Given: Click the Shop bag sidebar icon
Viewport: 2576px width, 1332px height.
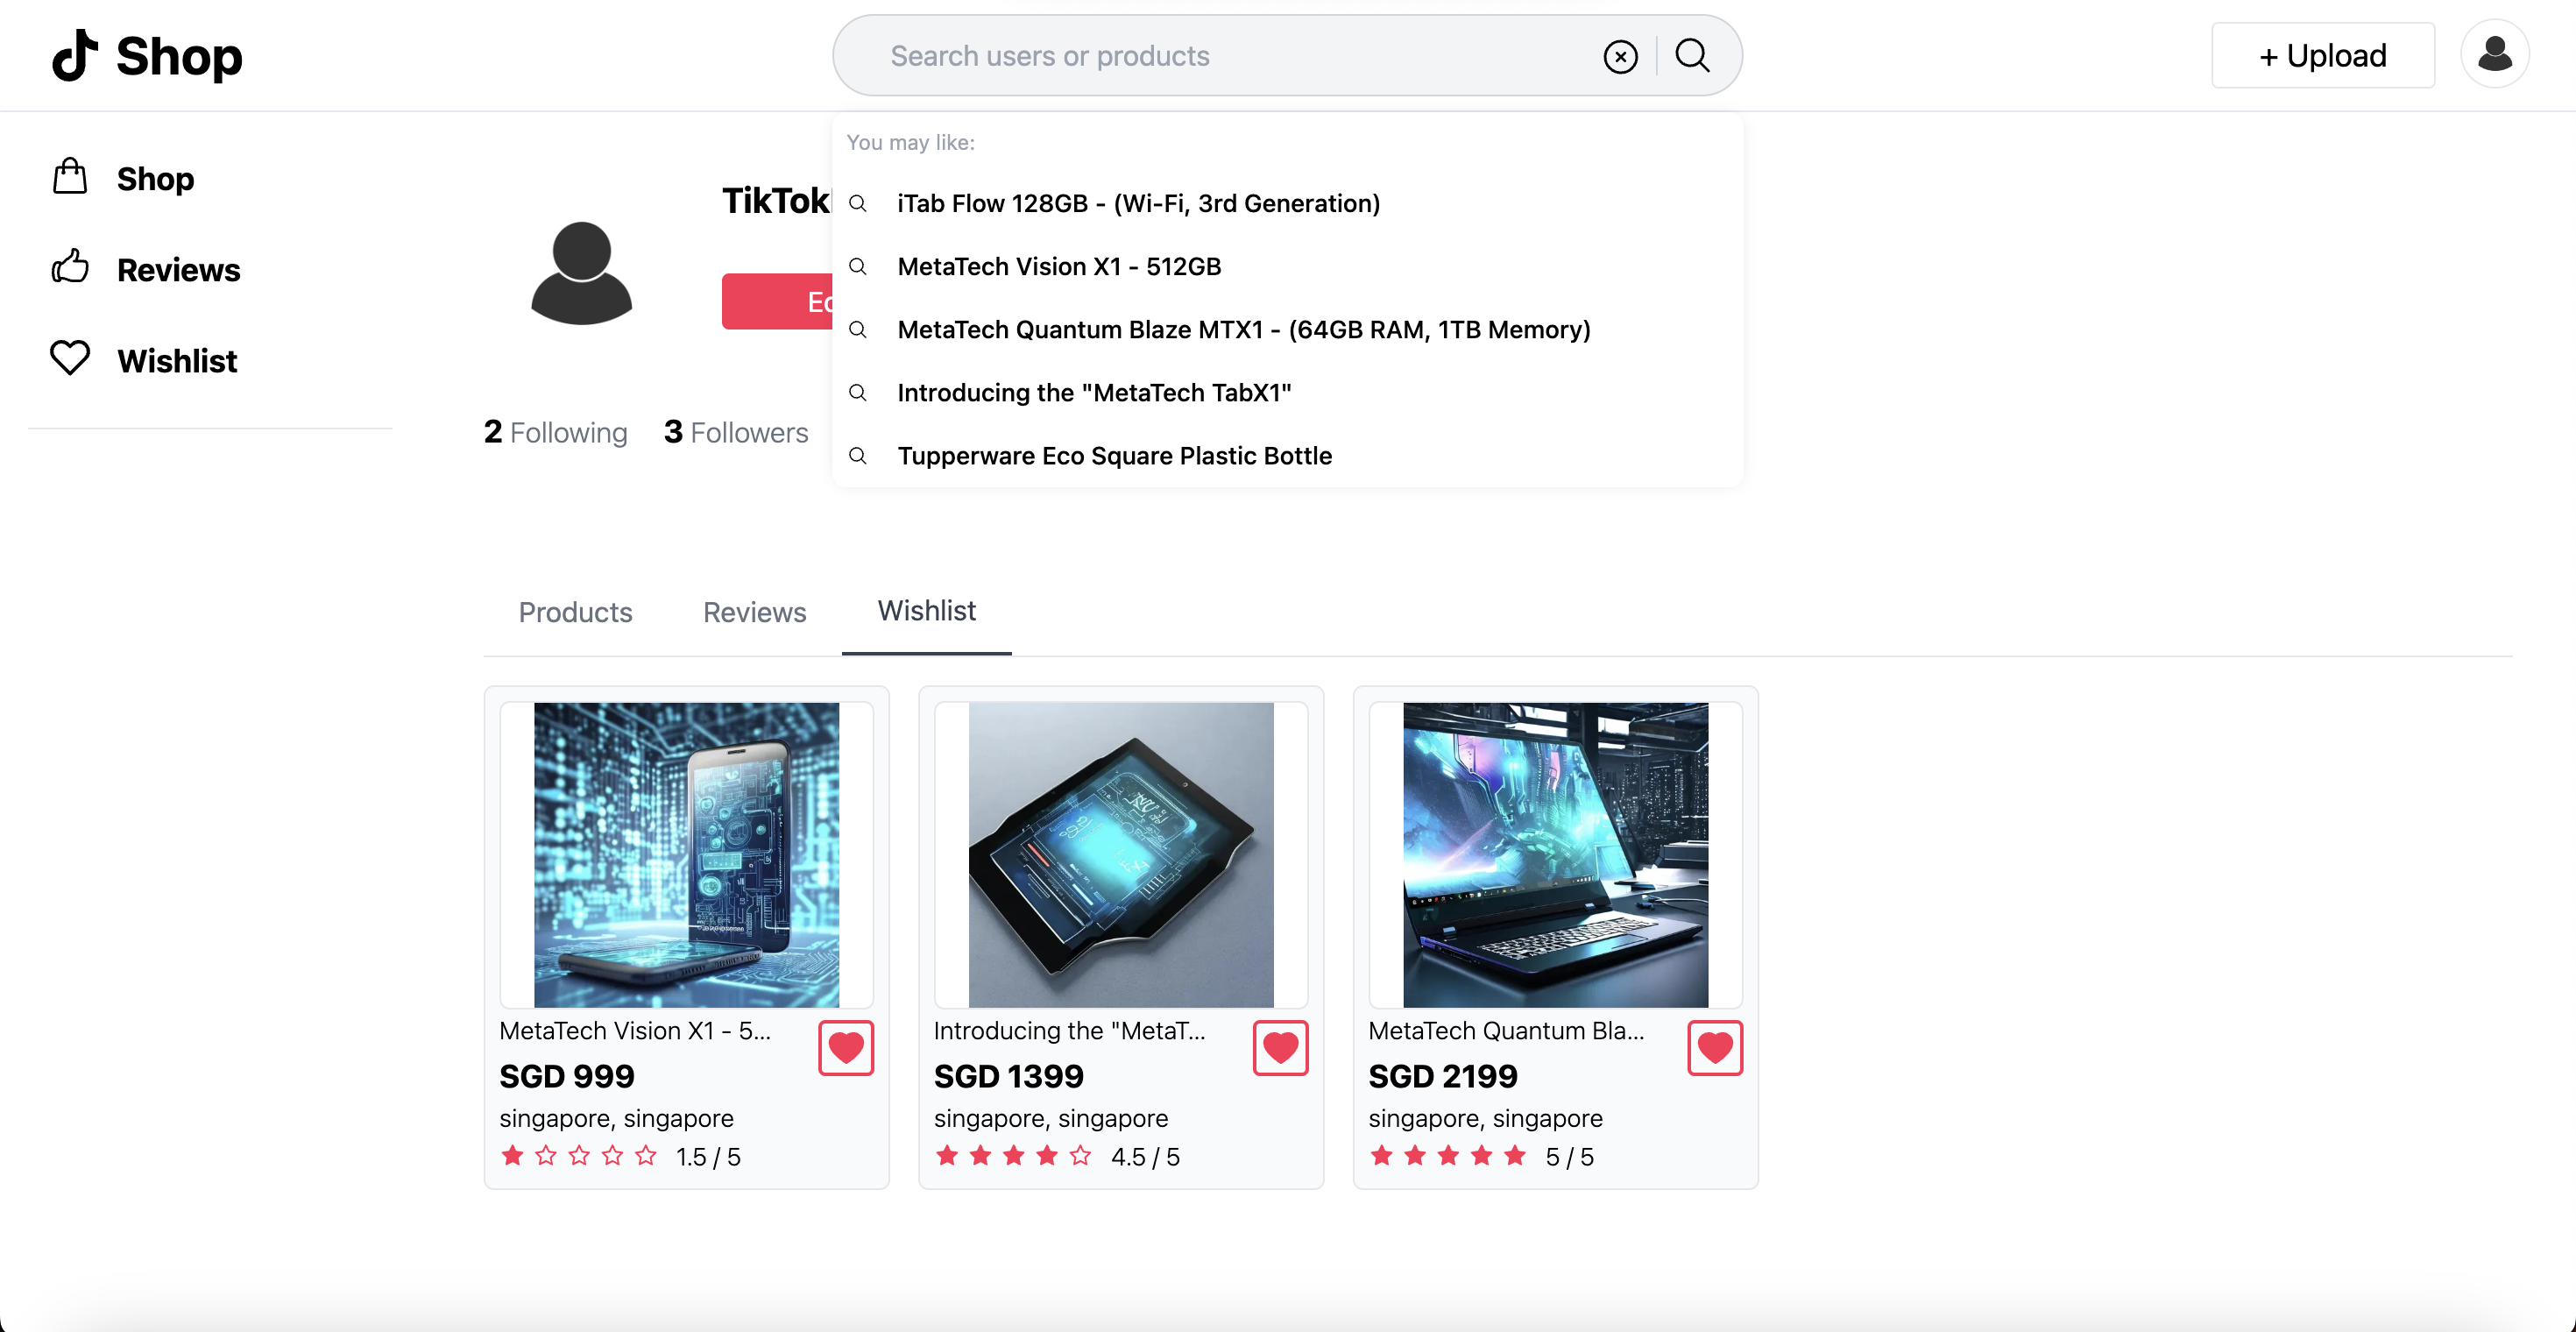Looking at the screenshot, I should click(x=70, y=177).
